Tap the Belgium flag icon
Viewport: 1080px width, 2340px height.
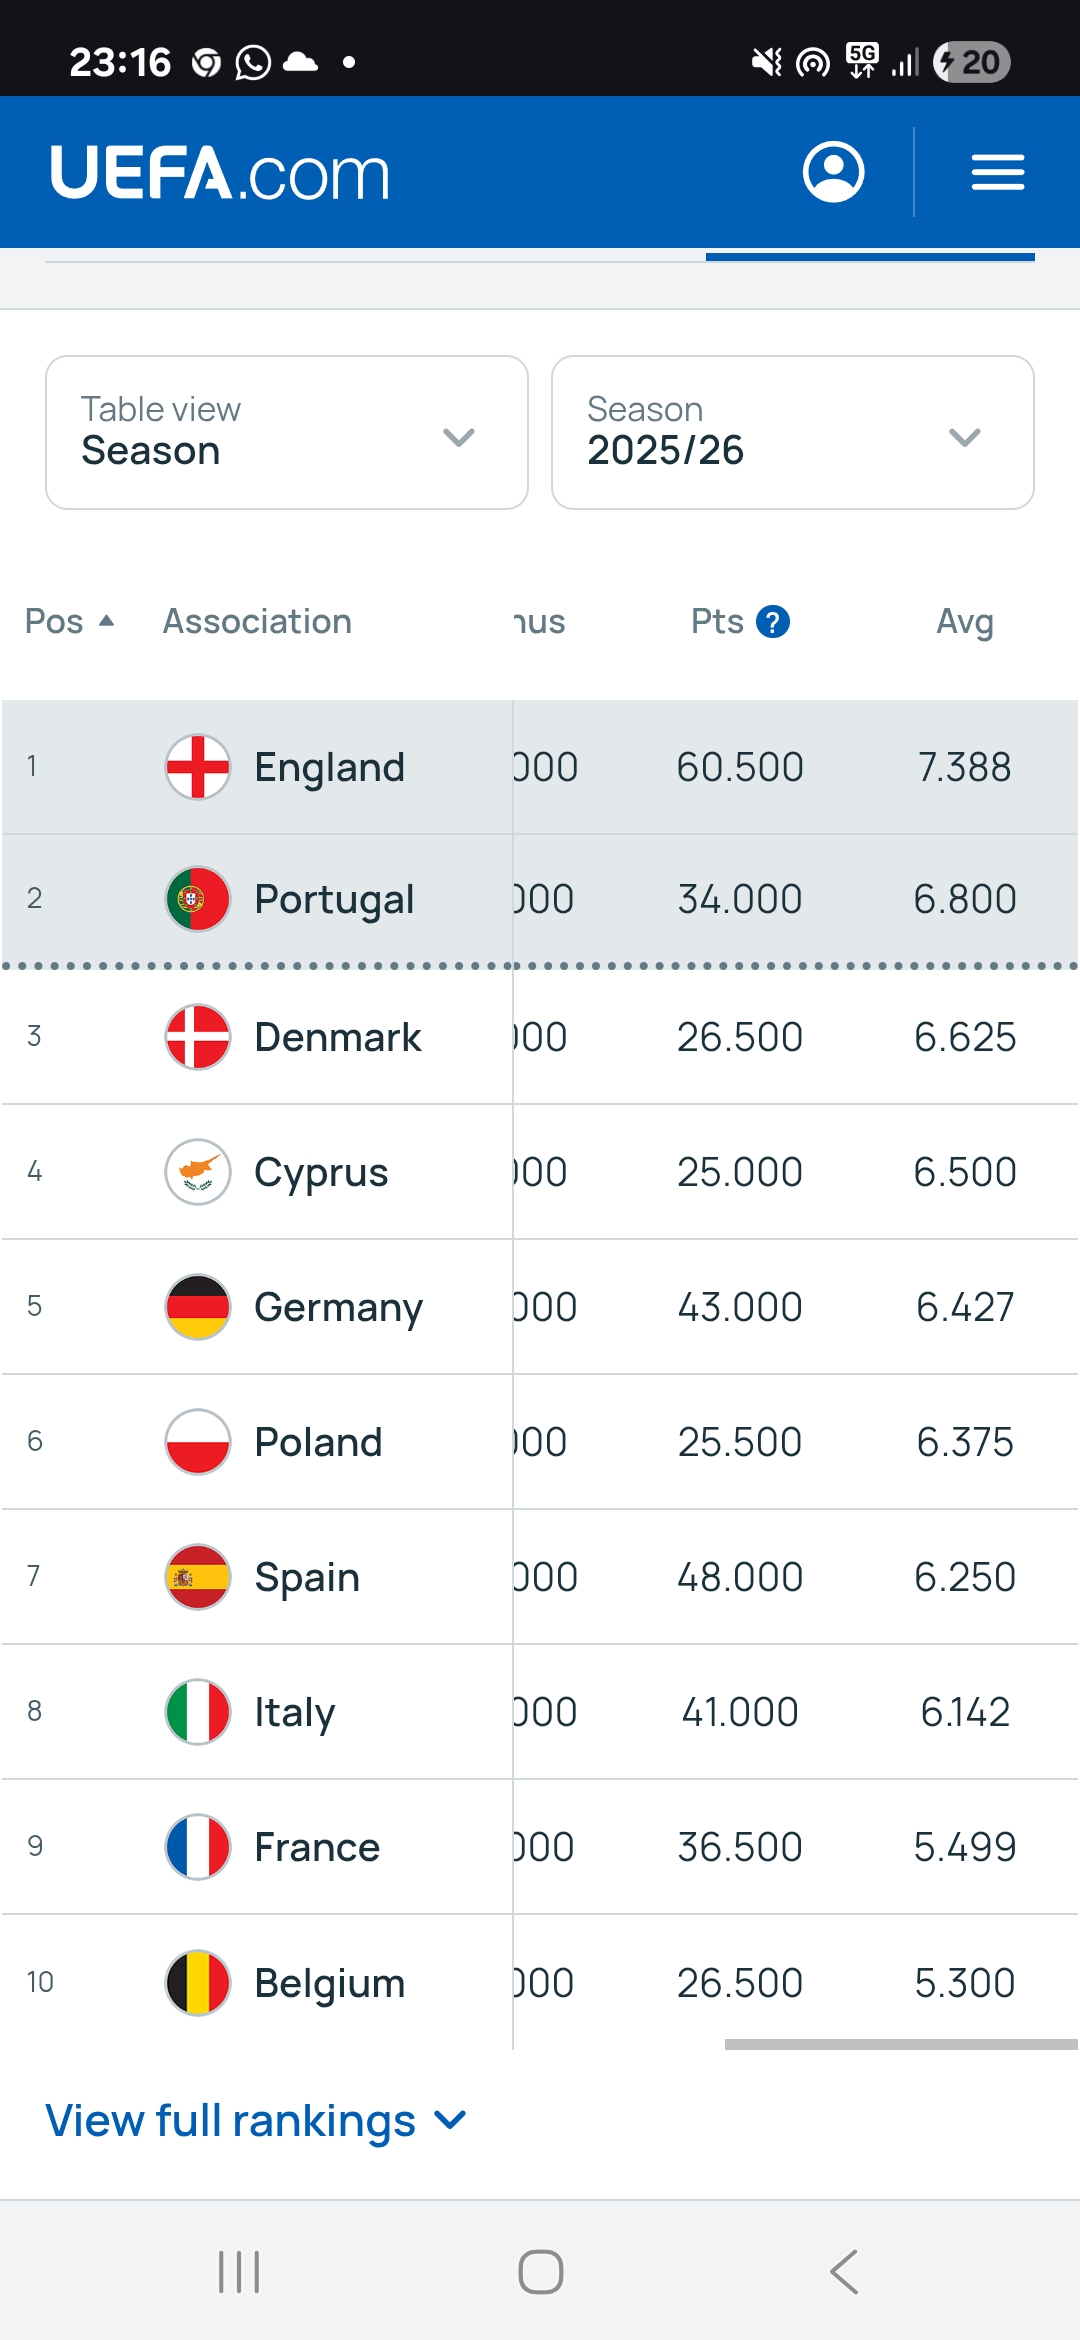click(x=198, y=1983)
